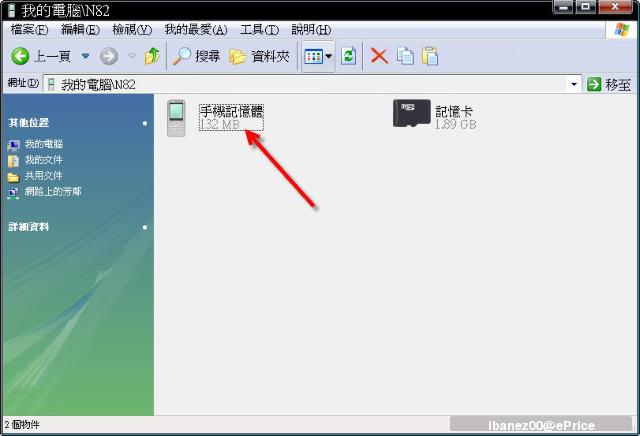Click the Go (移至) button
The height and width of the screenshot is (436, 640).
click(x=609, y=85)
